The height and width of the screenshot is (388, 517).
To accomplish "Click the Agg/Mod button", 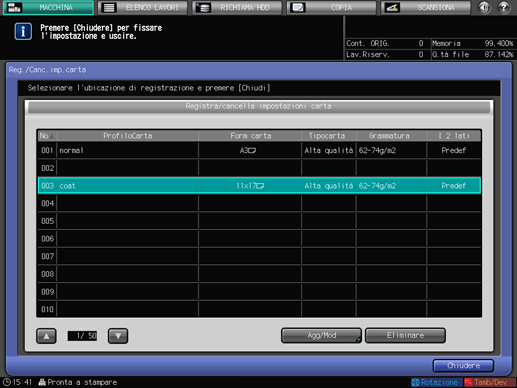I will click(x=321, y=335).
